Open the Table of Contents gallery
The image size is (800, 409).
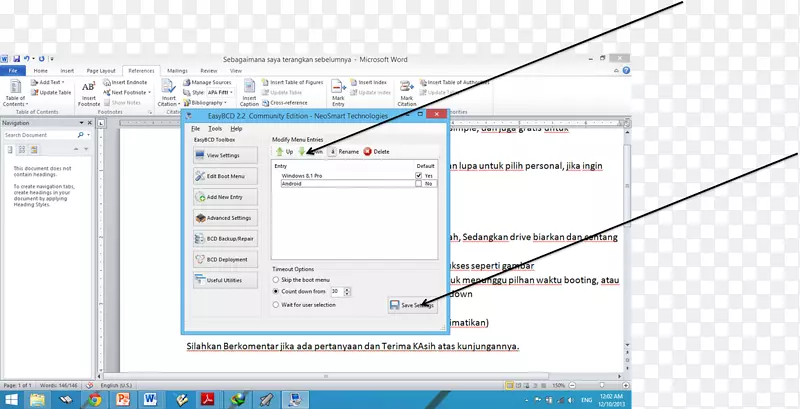coord(15,92)
